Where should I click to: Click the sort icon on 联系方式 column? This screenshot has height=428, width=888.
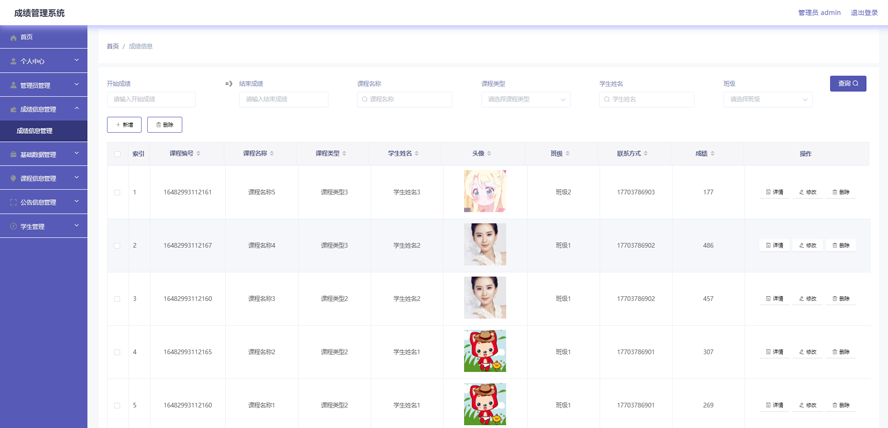648,154
